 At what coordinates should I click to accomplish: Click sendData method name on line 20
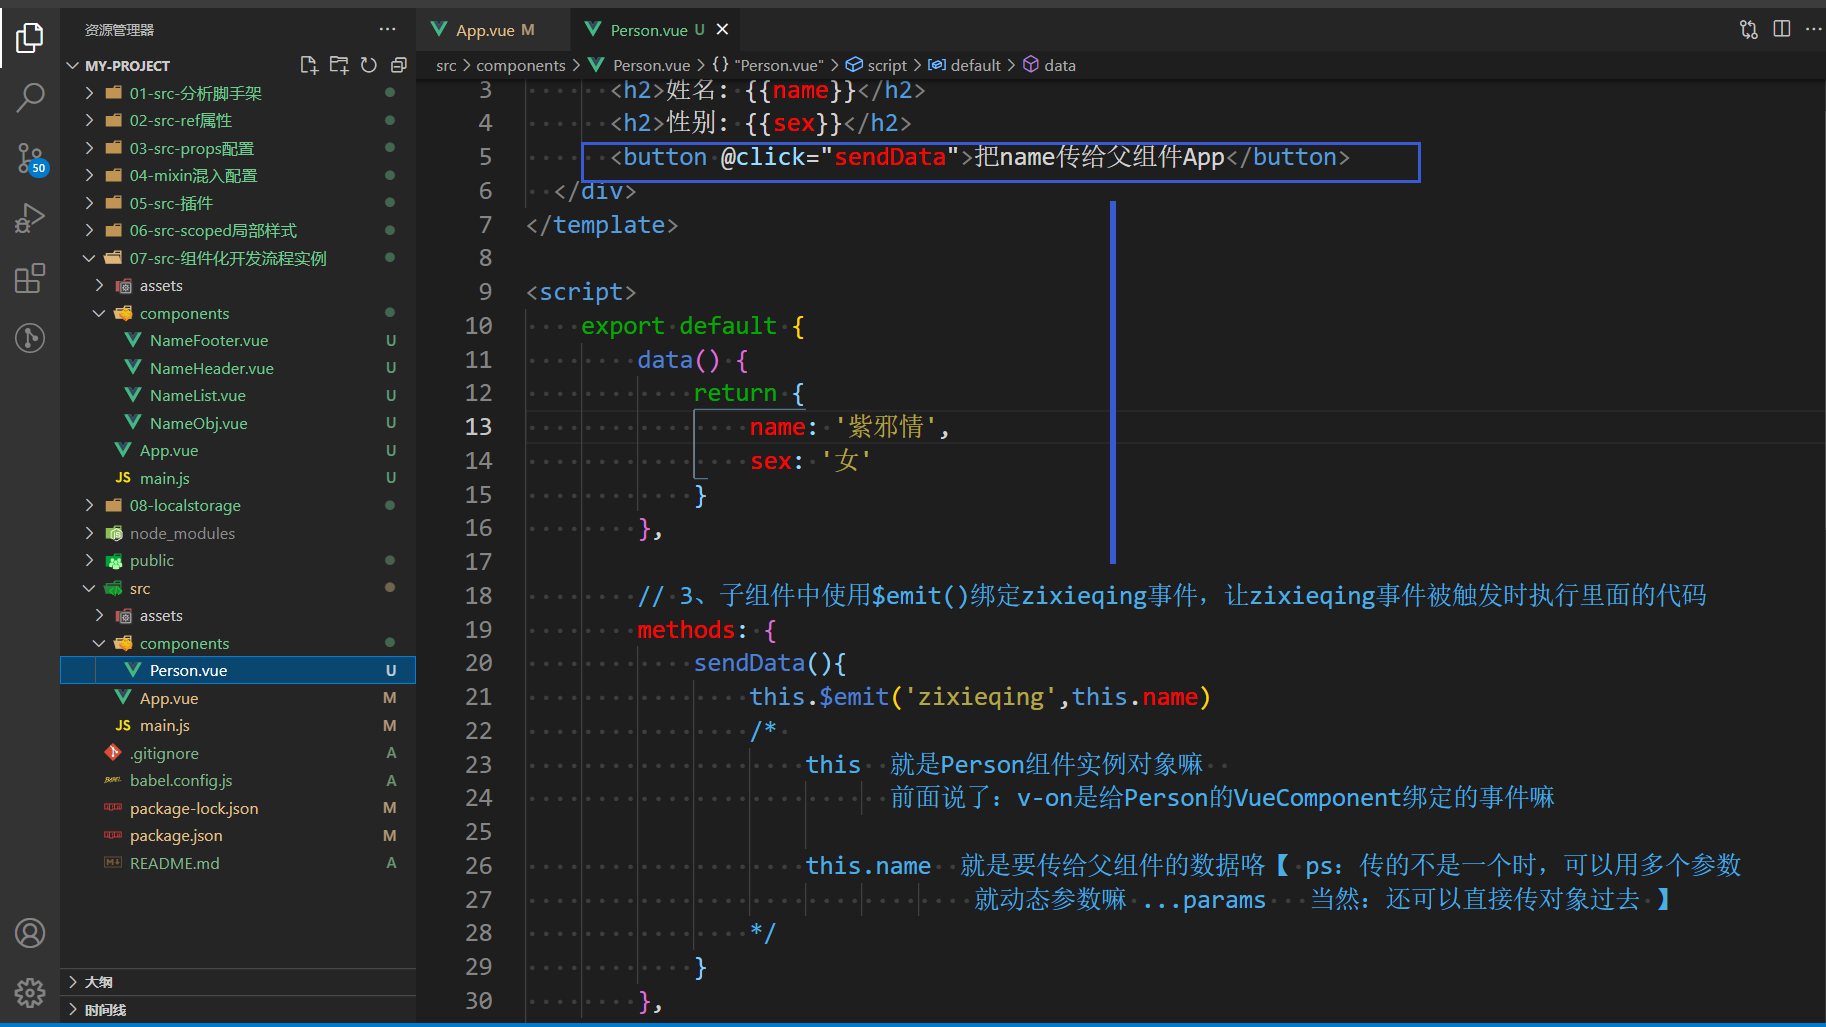pos(749,663)
